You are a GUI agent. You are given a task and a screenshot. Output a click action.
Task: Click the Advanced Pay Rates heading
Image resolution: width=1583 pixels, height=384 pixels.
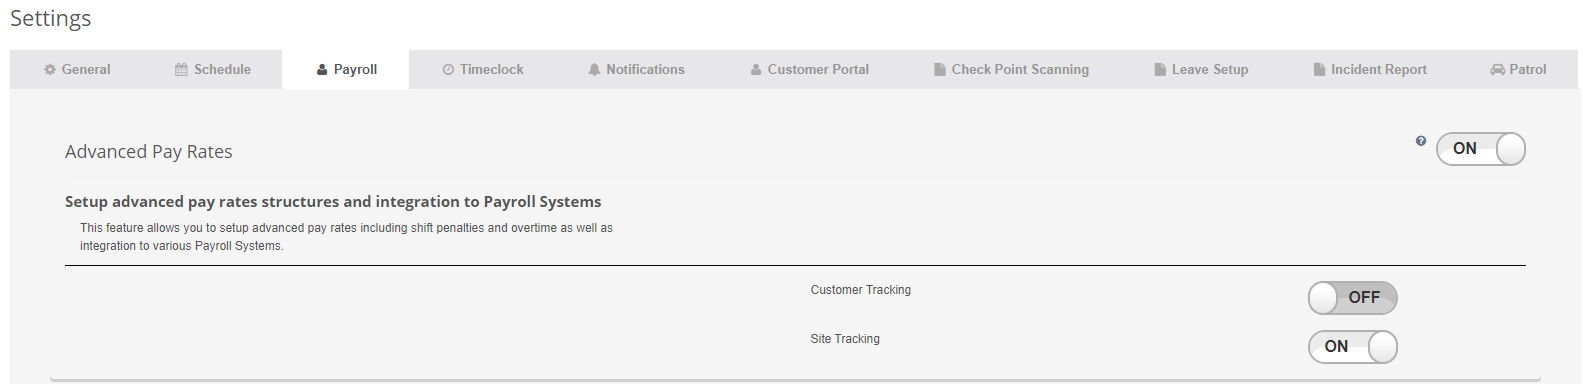(x=149, y=152)
